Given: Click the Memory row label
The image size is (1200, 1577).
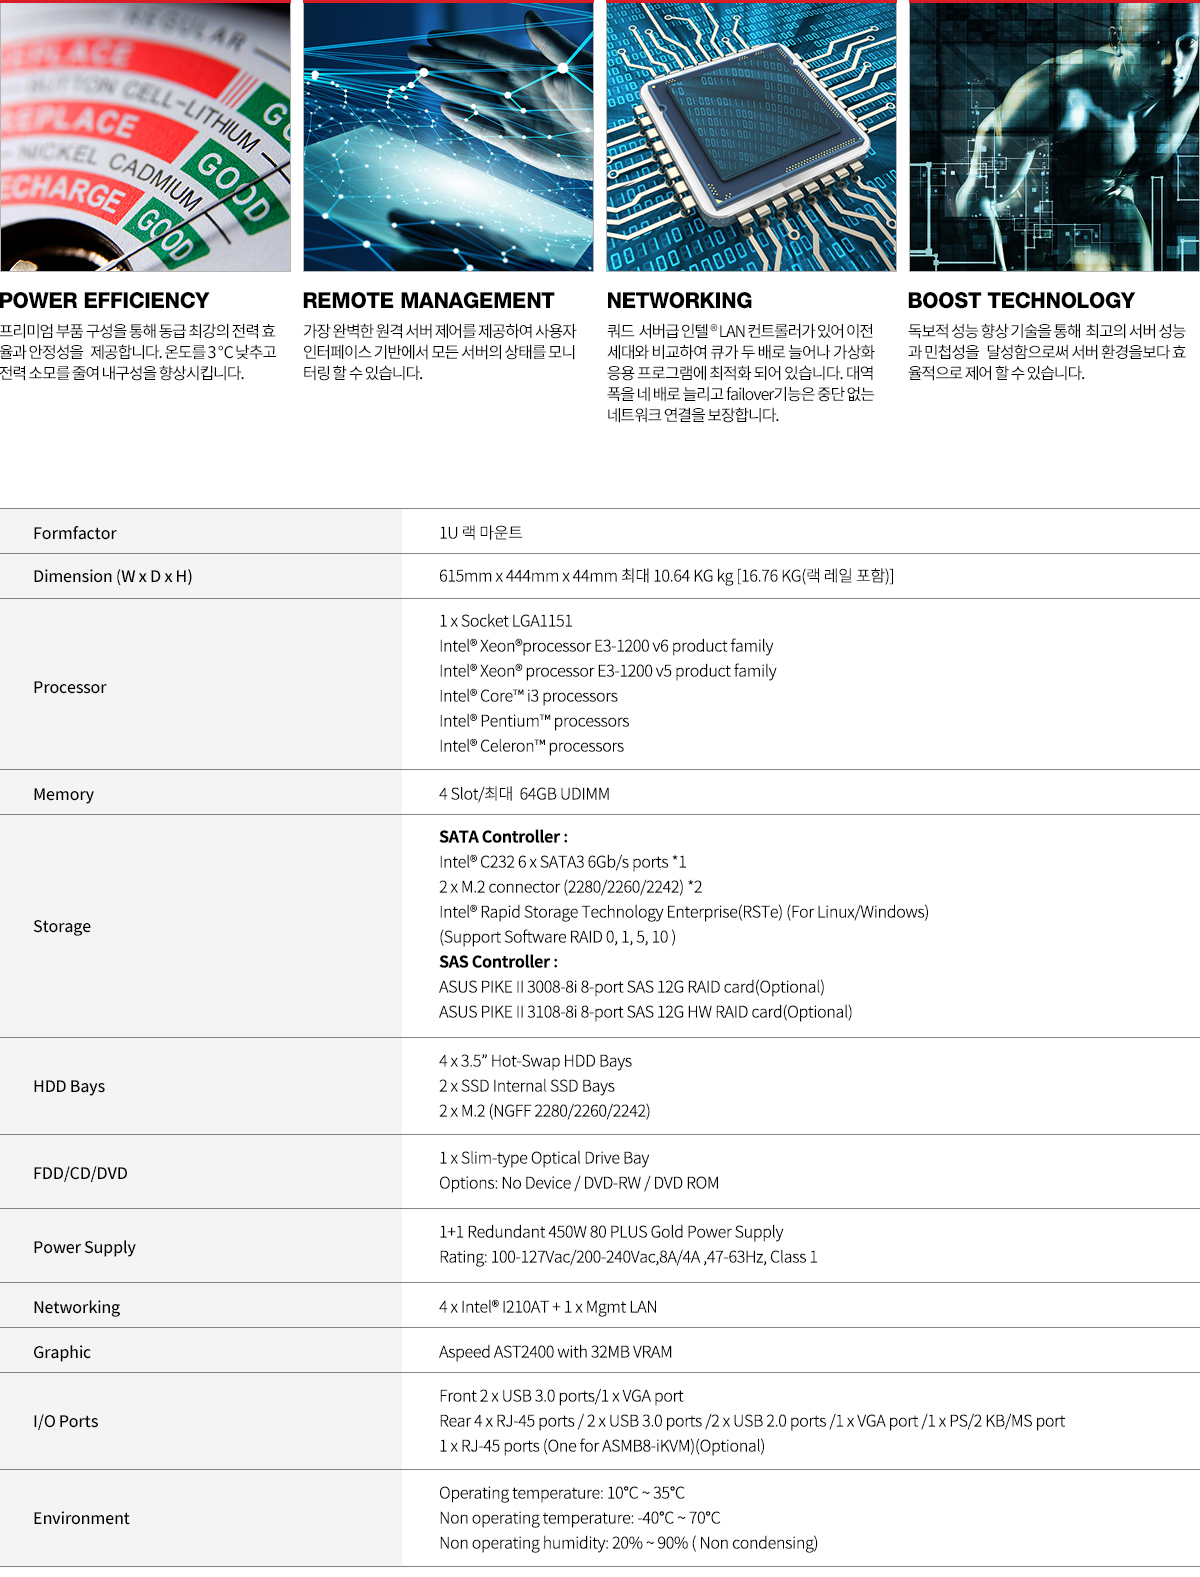Looking at the screenshot, I should (x=63, y=794).
